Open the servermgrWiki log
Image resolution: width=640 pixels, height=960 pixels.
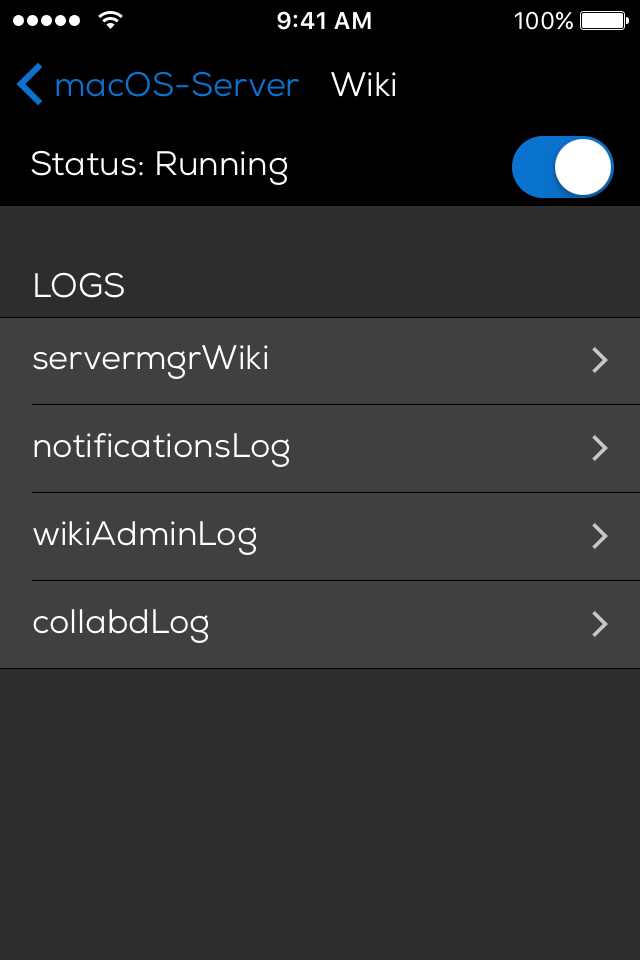pos(151,359)
